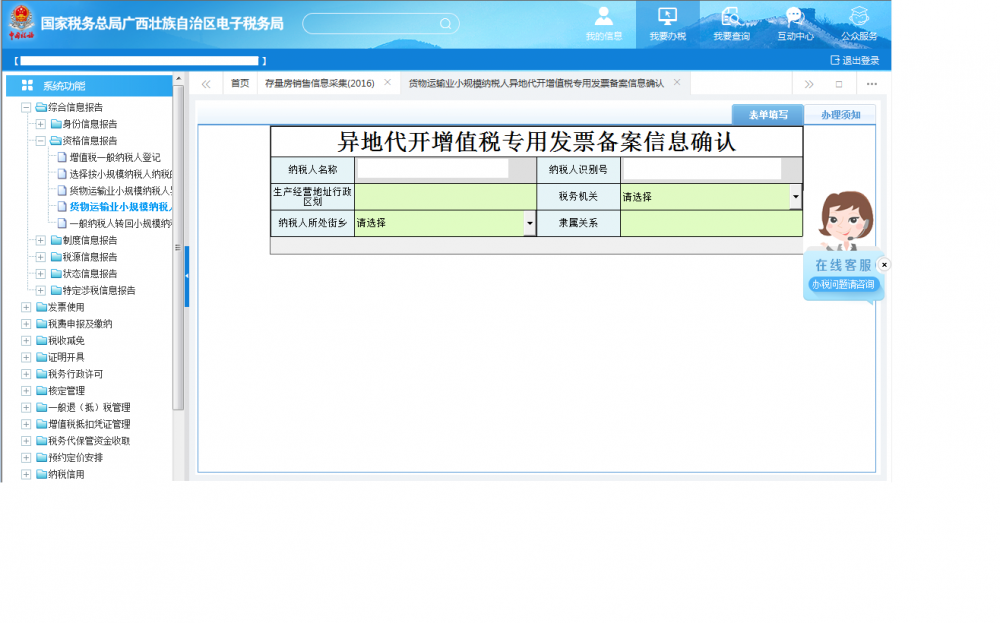This screenshot has height=623, width=1000.
Task: Click the 我要办税 monitor icon
Action: (667, 17)
